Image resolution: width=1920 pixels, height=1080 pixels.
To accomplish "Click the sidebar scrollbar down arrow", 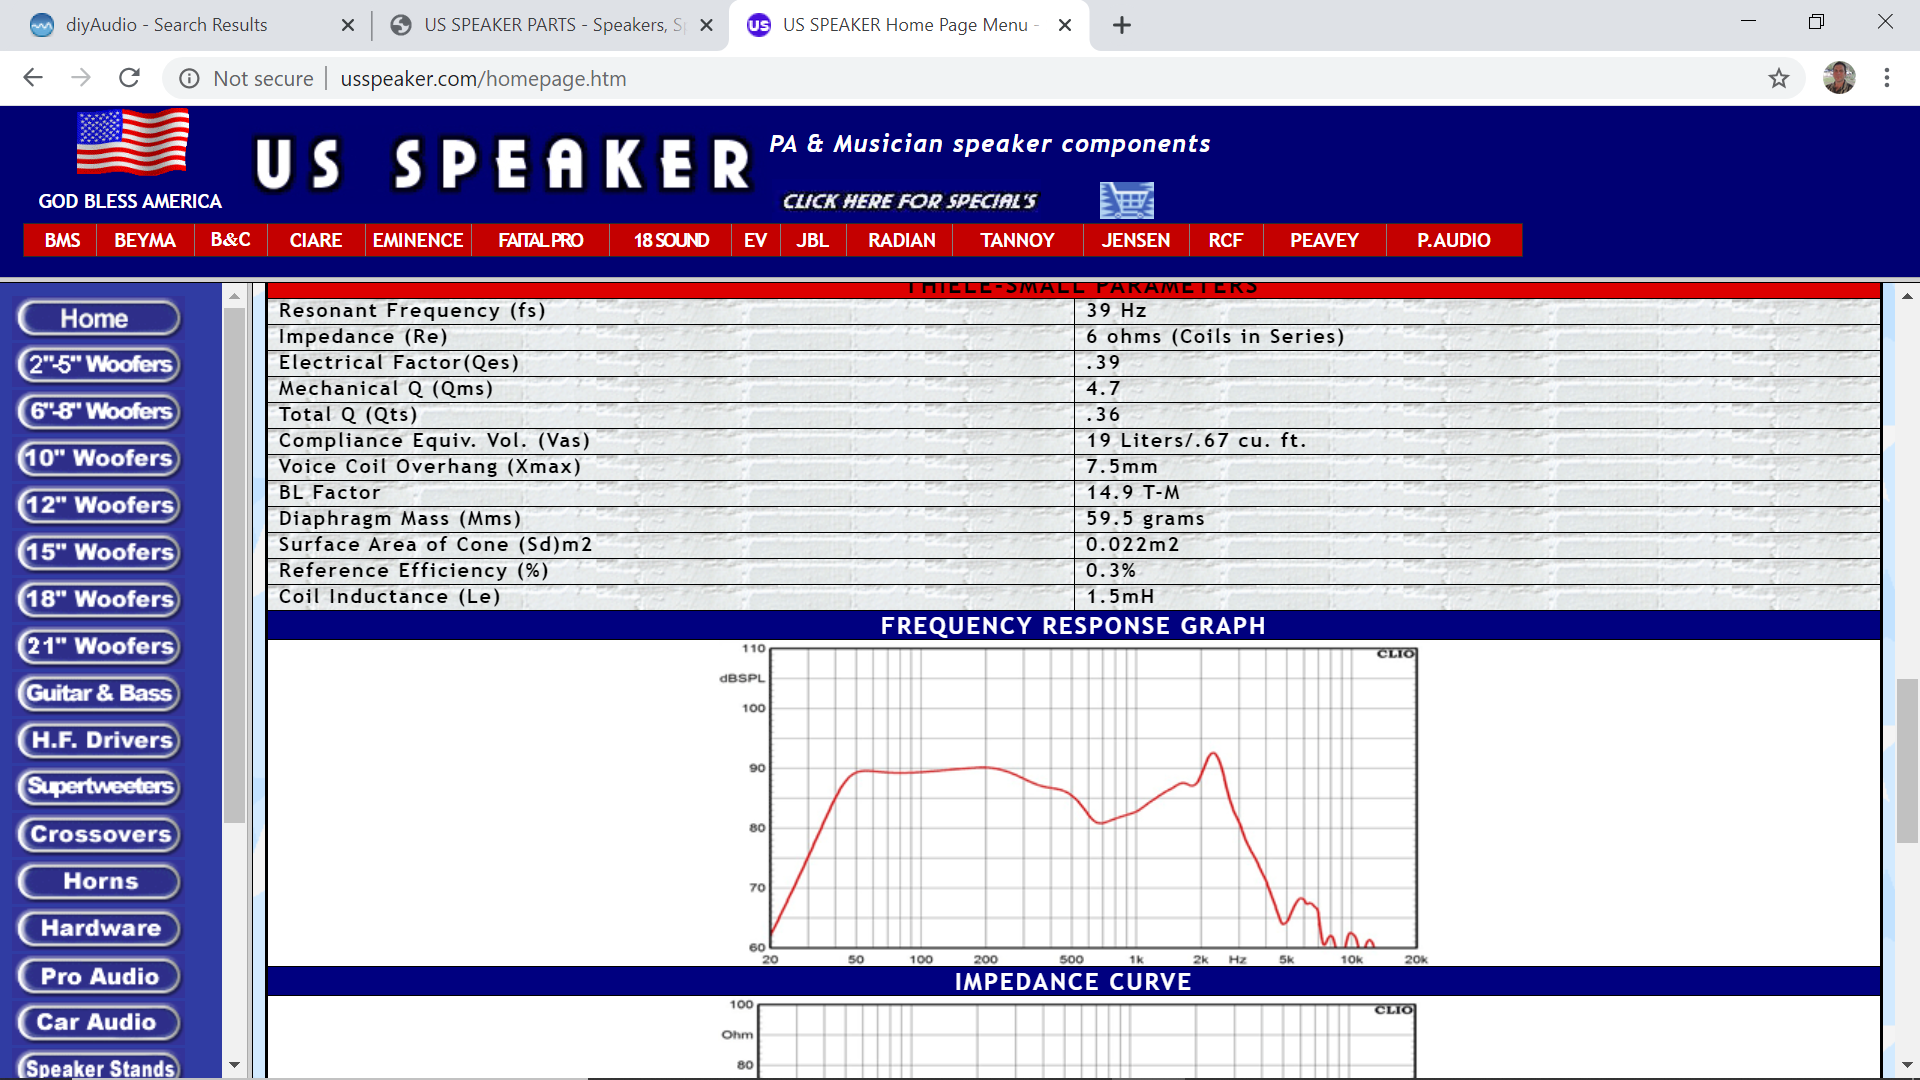I will click(x=235, y=1065).
